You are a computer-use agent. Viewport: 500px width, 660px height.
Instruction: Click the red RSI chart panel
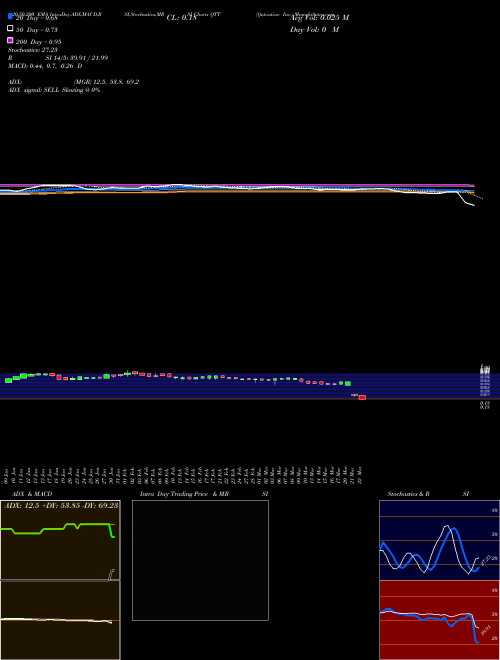point(439,620)
